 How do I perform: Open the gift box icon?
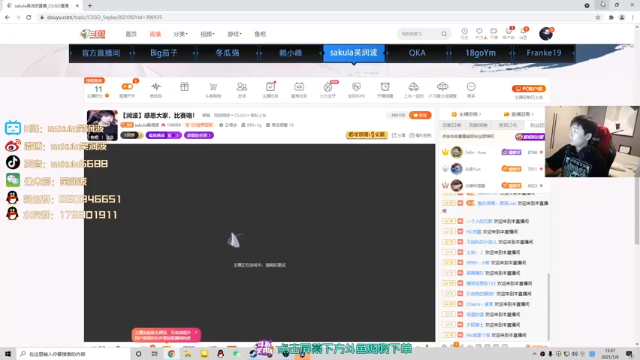(184, 87)
